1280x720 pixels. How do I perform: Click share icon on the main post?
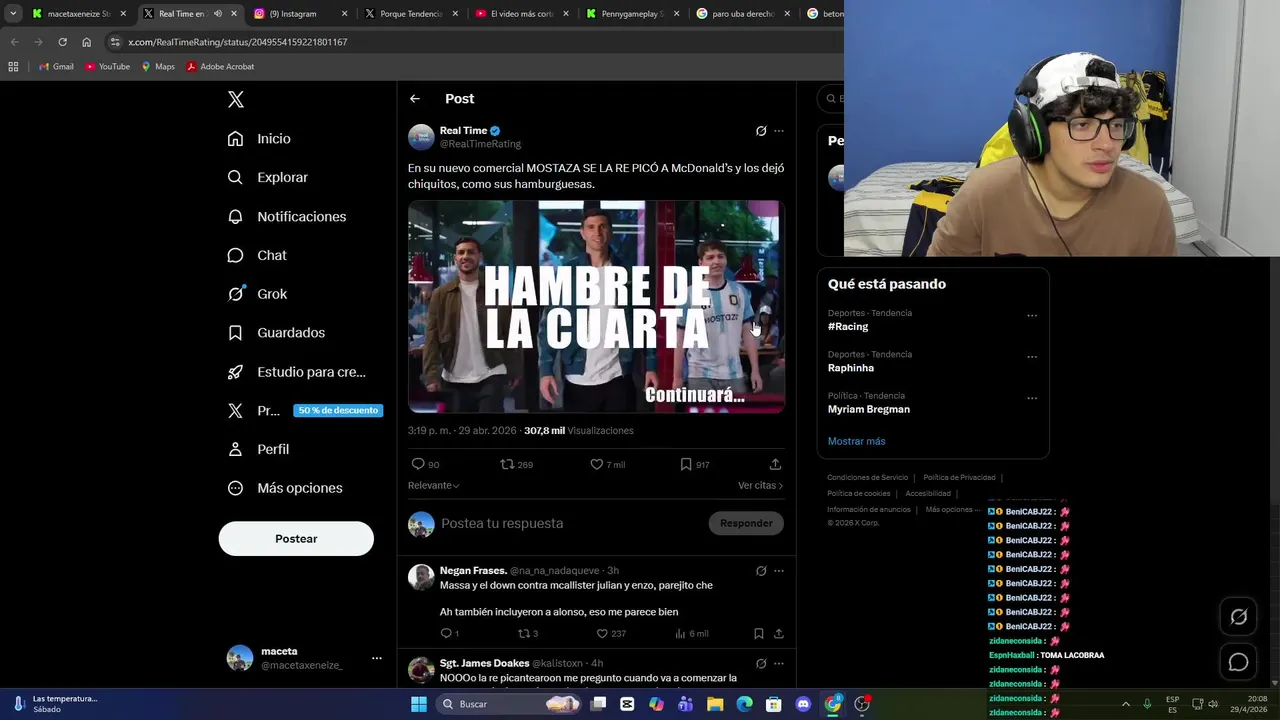[x=775, y=464]
